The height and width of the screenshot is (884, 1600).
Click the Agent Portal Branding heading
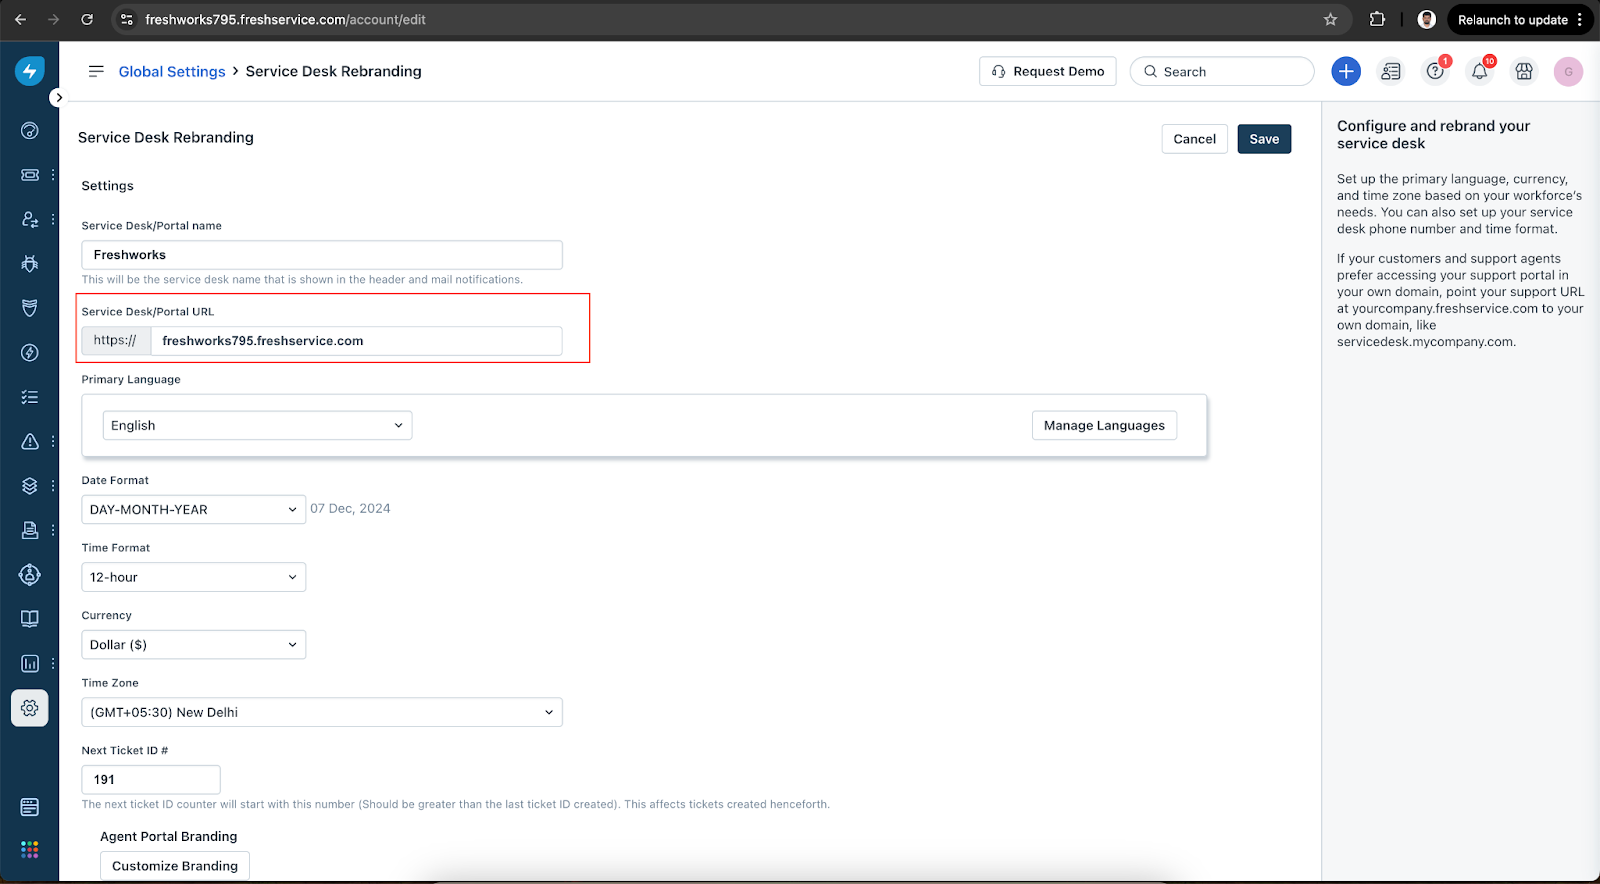(x=169, y=836)
